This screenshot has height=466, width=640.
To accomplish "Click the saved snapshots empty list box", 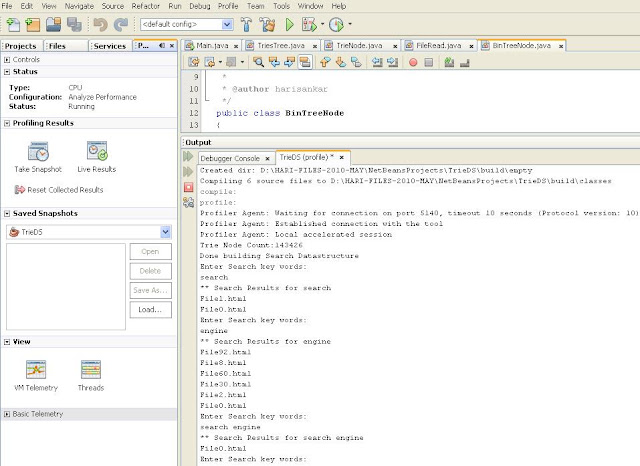I will pos(66,286).
